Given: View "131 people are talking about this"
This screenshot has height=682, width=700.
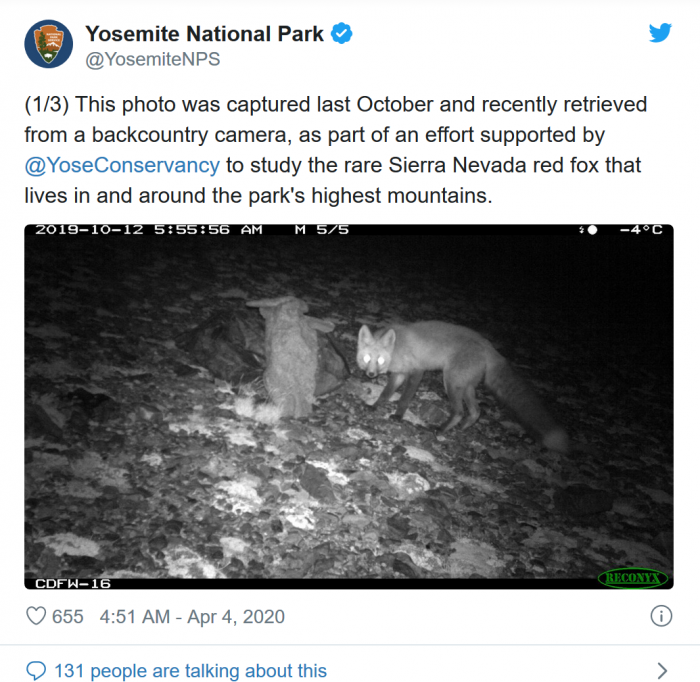Looking at the screenshot, I should pos(190,671).
